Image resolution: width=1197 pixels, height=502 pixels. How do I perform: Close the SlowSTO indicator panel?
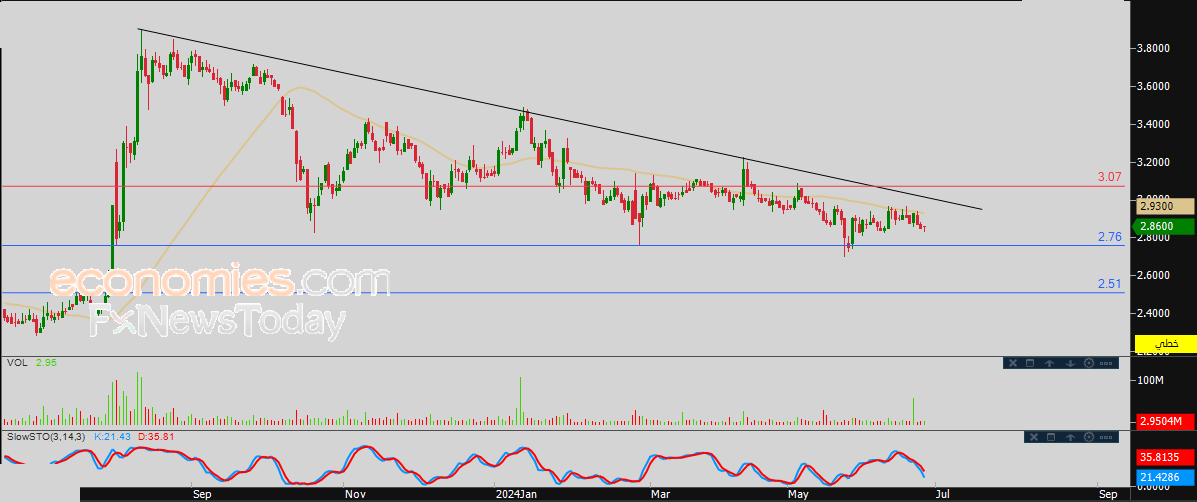pyautogui.click(x=1034, y=437)
